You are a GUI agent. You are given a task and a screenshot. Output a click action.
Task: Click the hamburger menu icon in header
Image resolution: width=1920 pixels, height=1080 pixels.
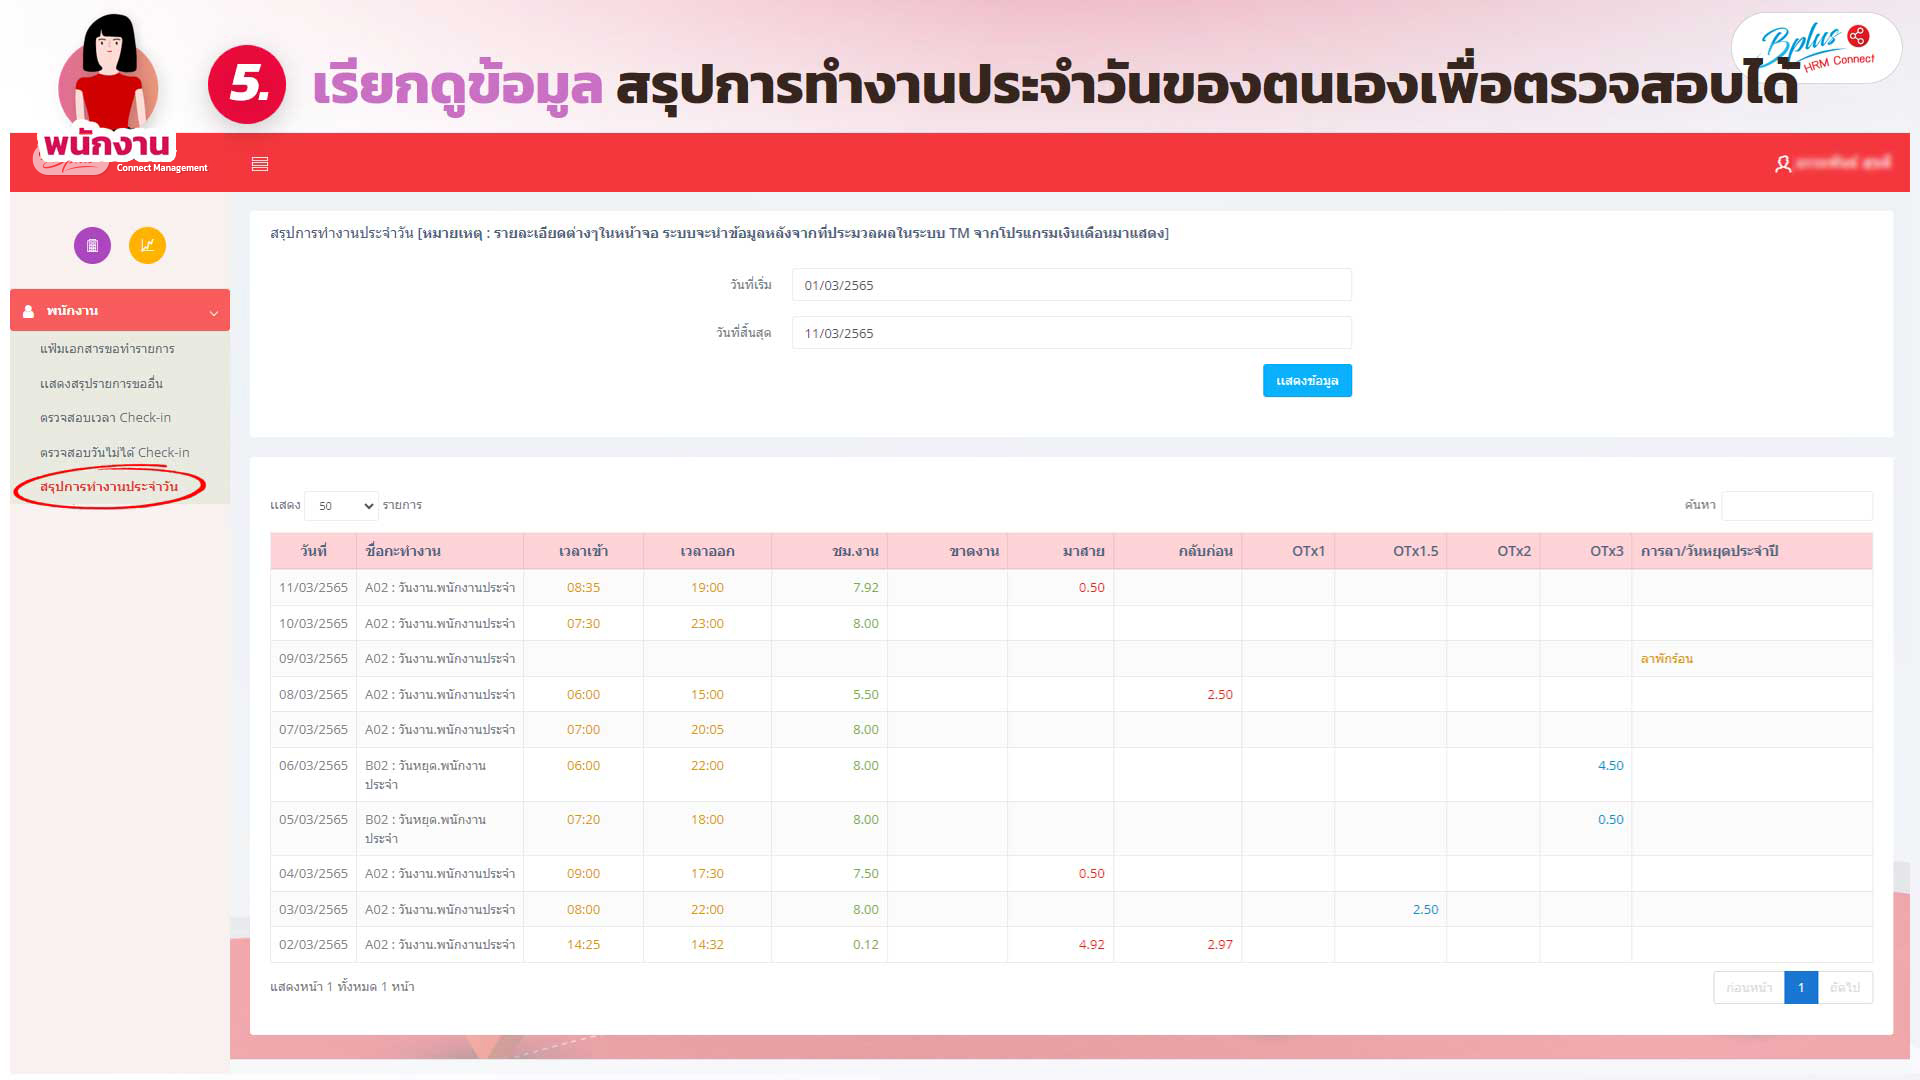pos(260,164)
